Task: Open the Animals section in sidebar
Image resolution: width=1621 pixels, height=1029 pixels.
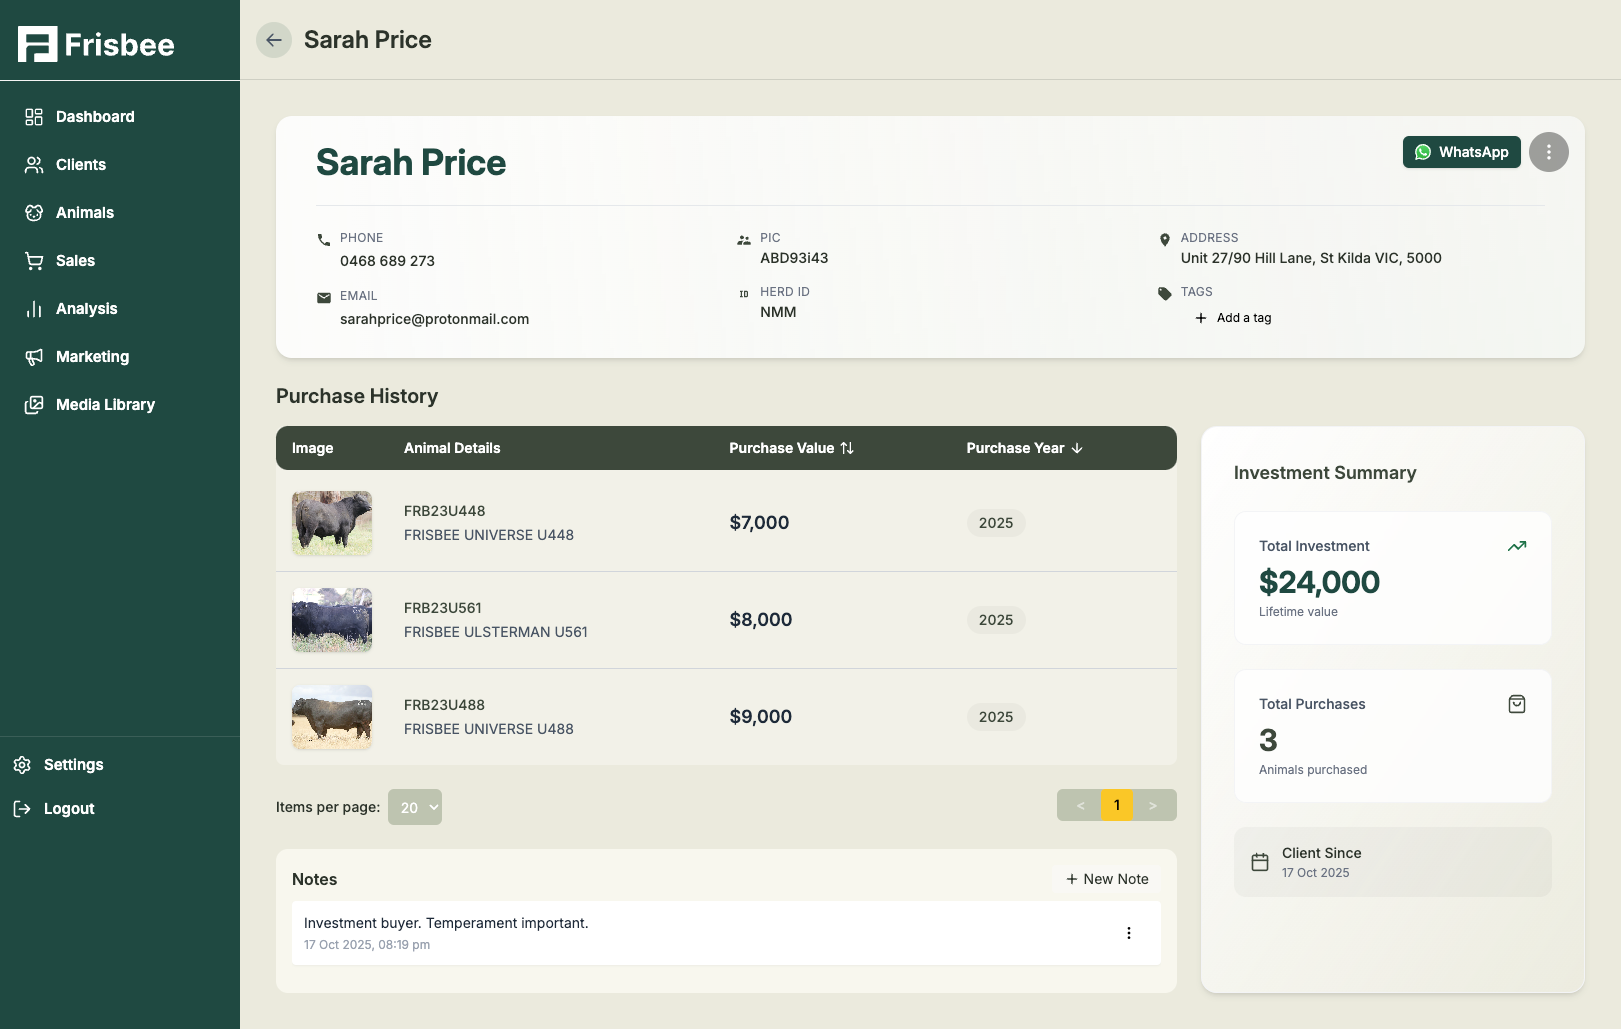Action: pyautogui.click(x=85, y=213)
